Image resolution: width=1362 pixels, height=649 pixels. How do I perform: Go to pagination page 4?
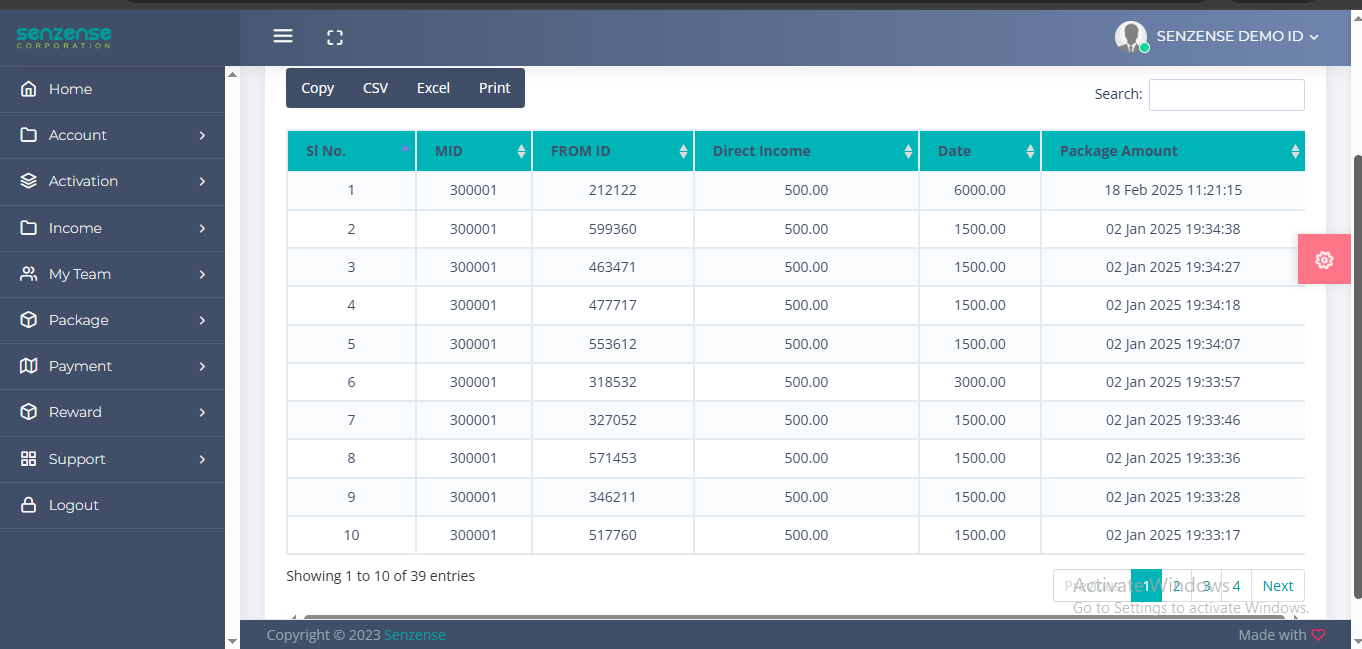1237,586
